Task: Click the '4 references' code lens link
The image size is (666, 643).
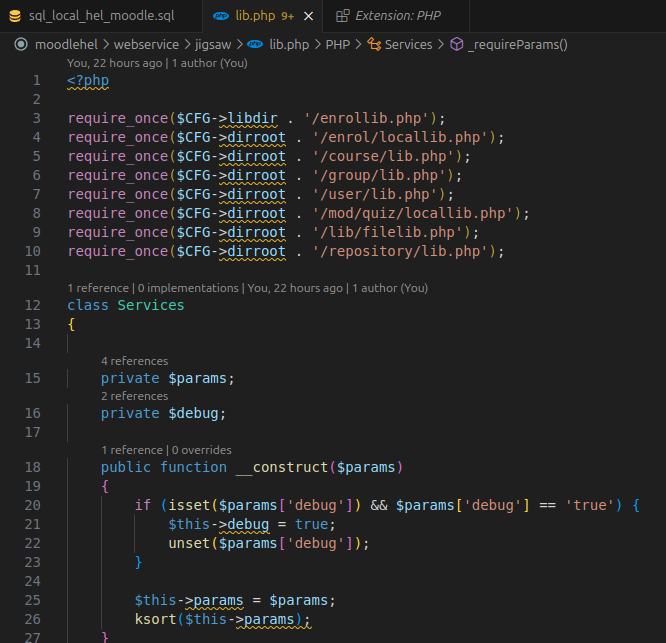Action: pos(134,361)
